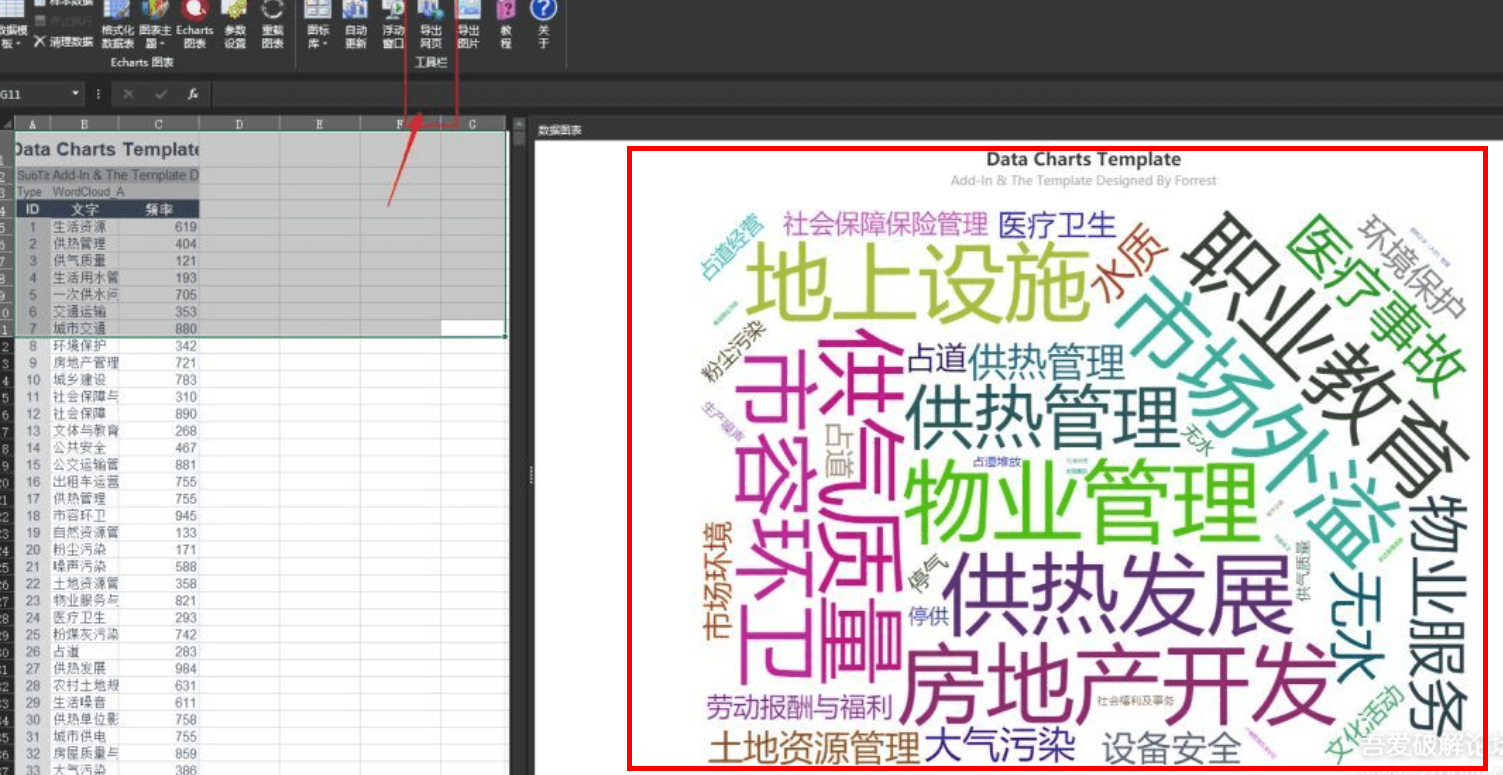Click the word 大气污染 in the cloud
The image size is (1503, 775).
(x=999, y=746)
